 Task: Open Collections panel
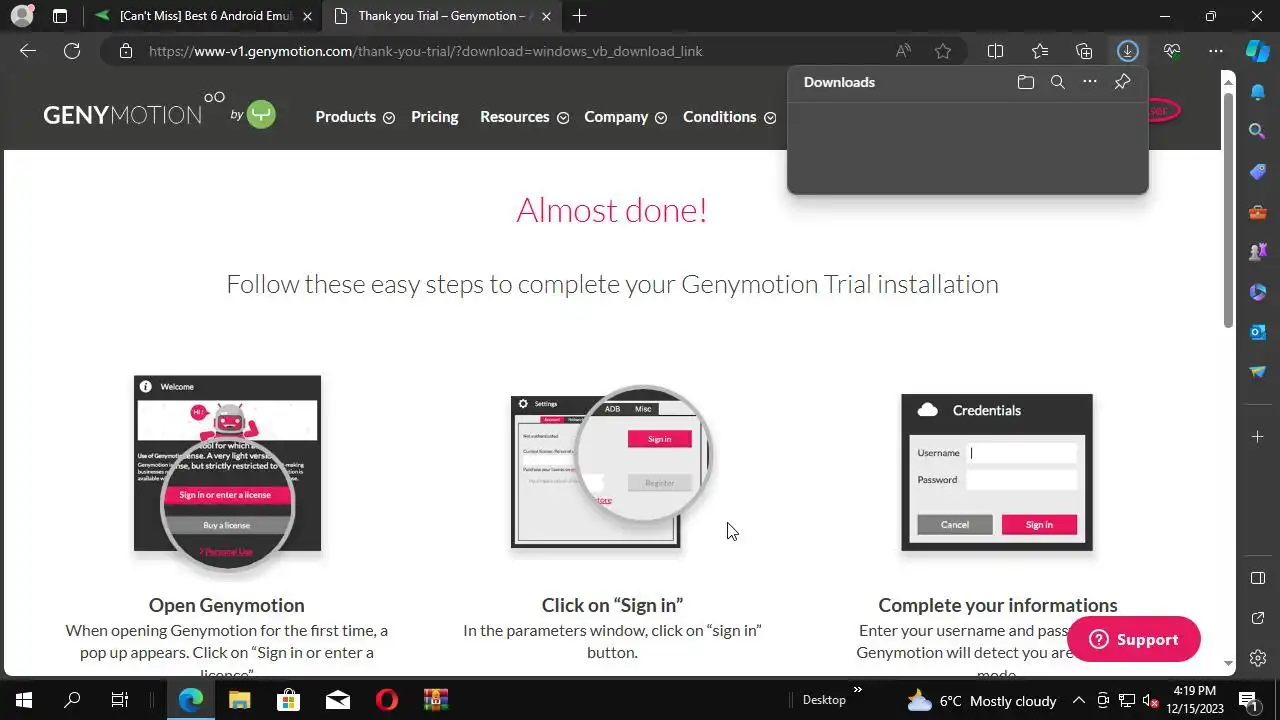(x=1084, y=51)
